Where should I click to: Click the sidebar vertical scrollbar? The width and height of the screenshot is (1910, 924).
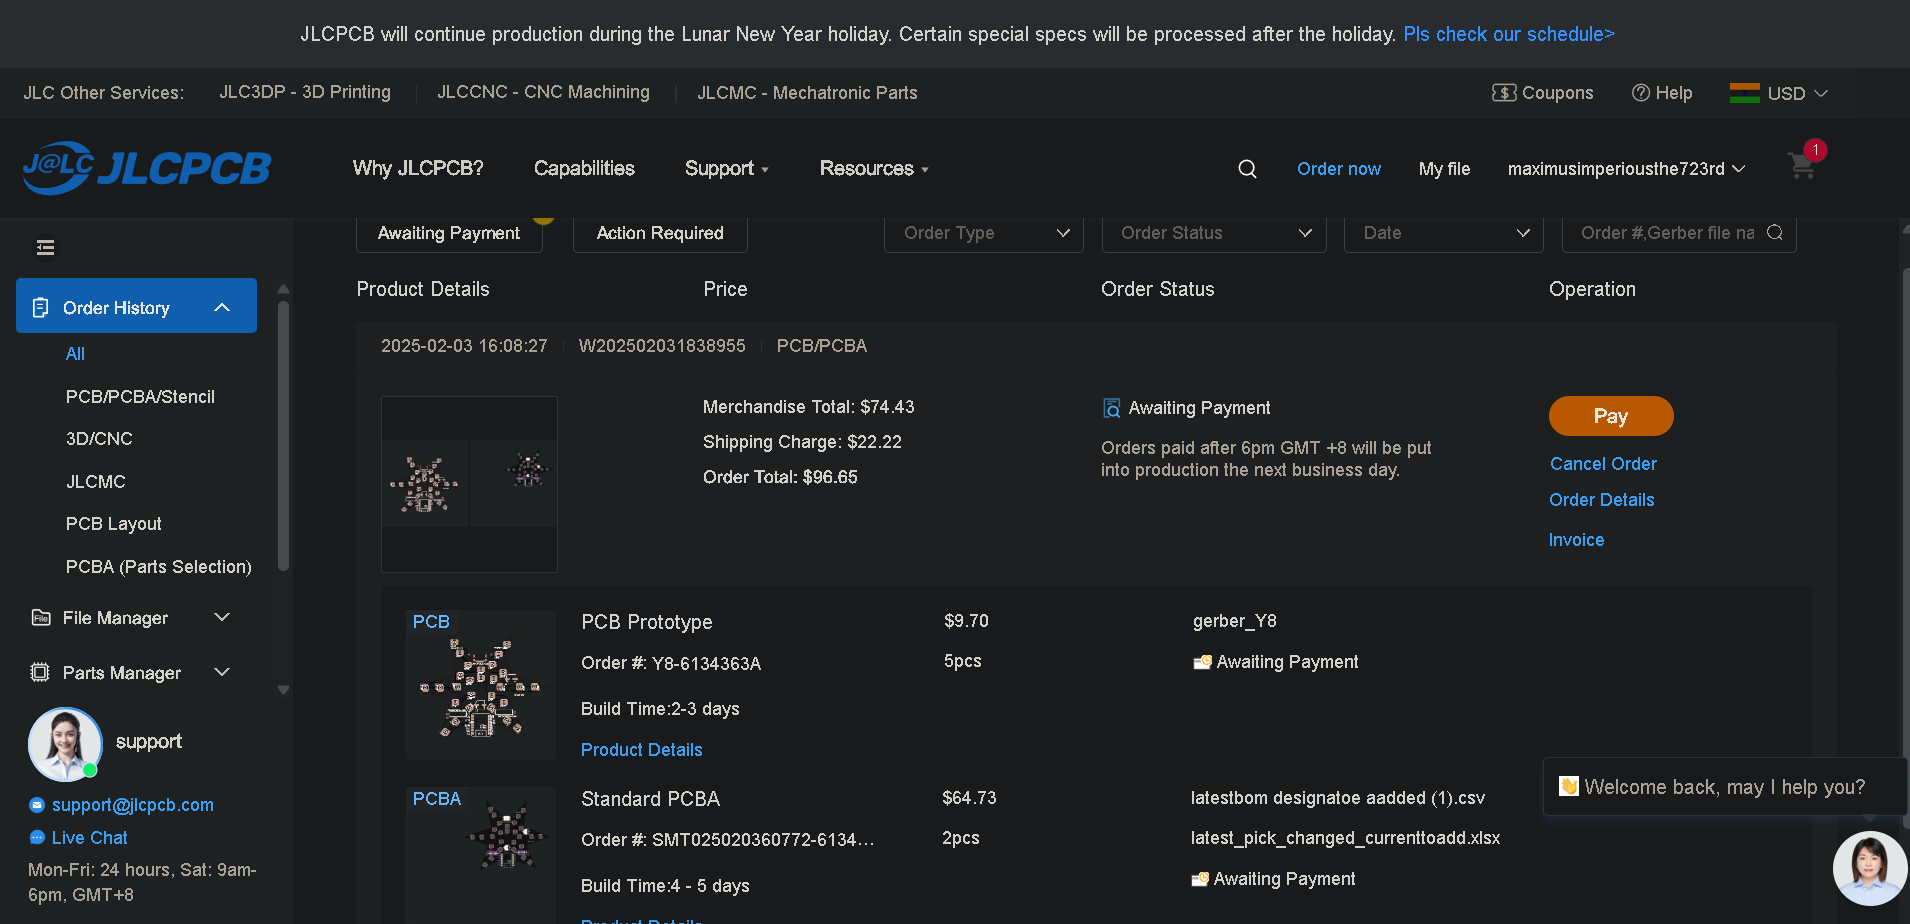click(x=283, y=436)
